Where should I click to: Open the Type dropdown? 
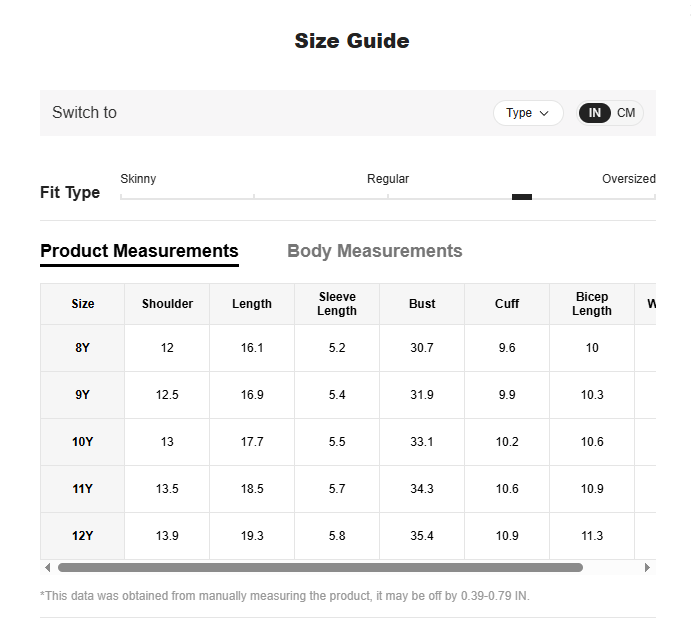tap(528, 113)
